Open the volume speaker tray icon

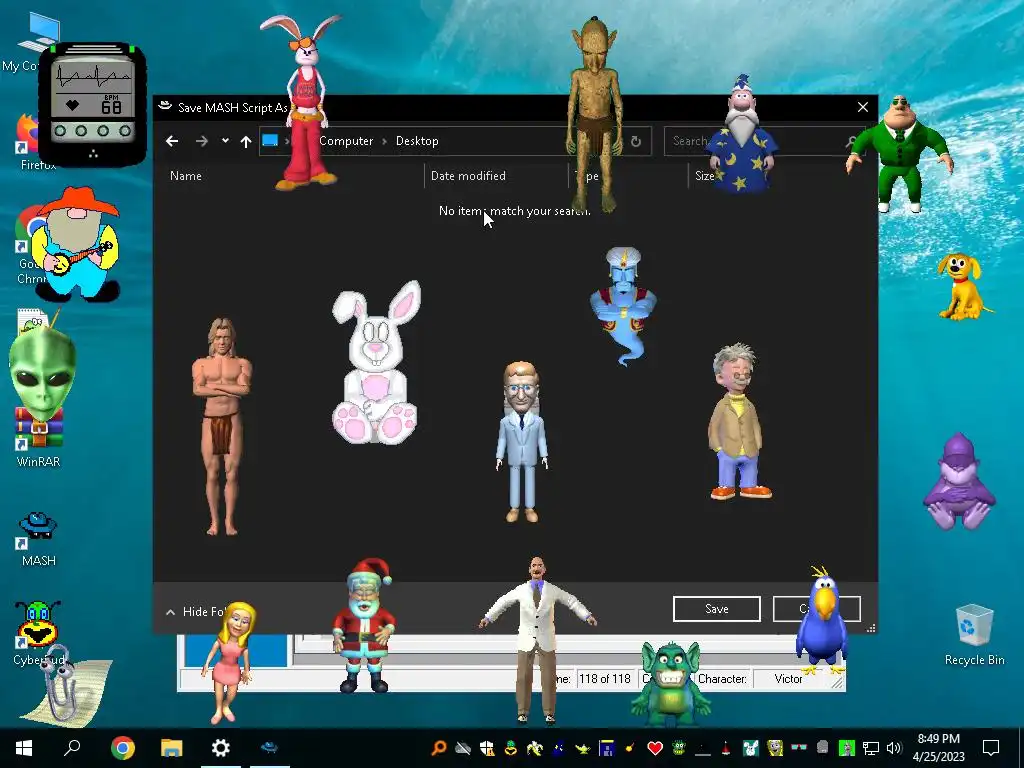click(894, 748)
